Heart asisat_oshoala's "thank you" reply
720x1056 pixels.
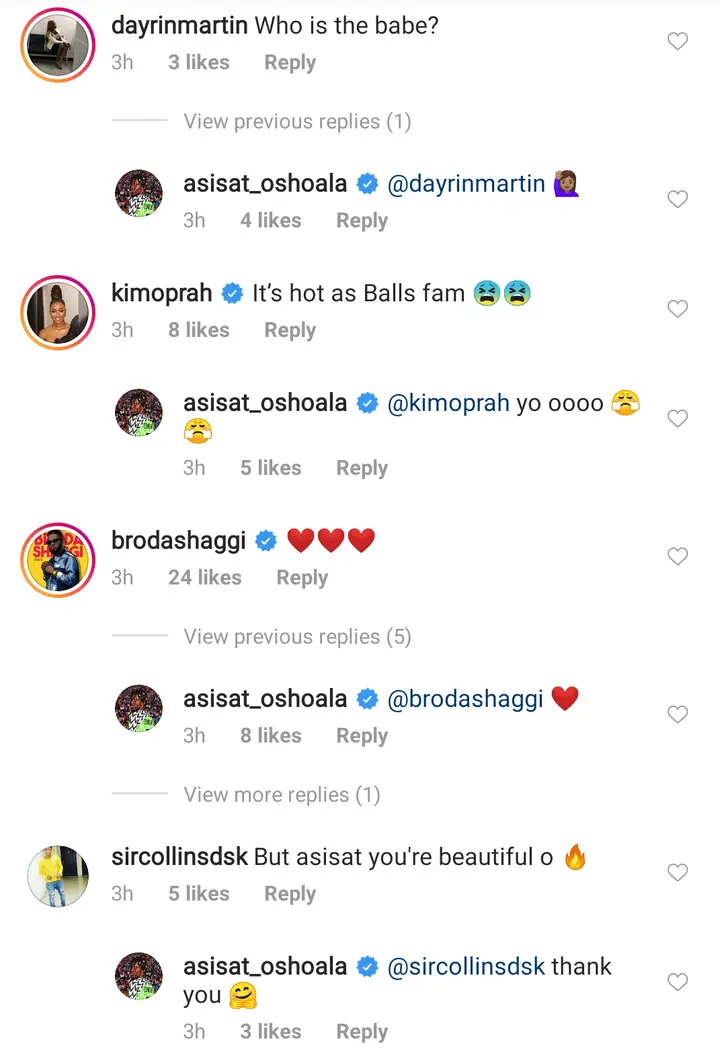coord(677,982)
